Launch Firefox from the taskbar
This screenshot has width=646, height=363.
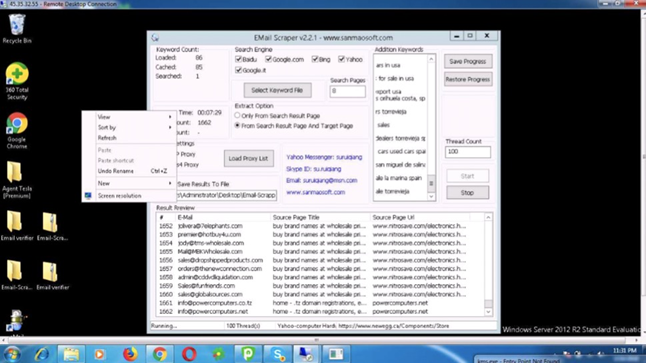(130, 354)
